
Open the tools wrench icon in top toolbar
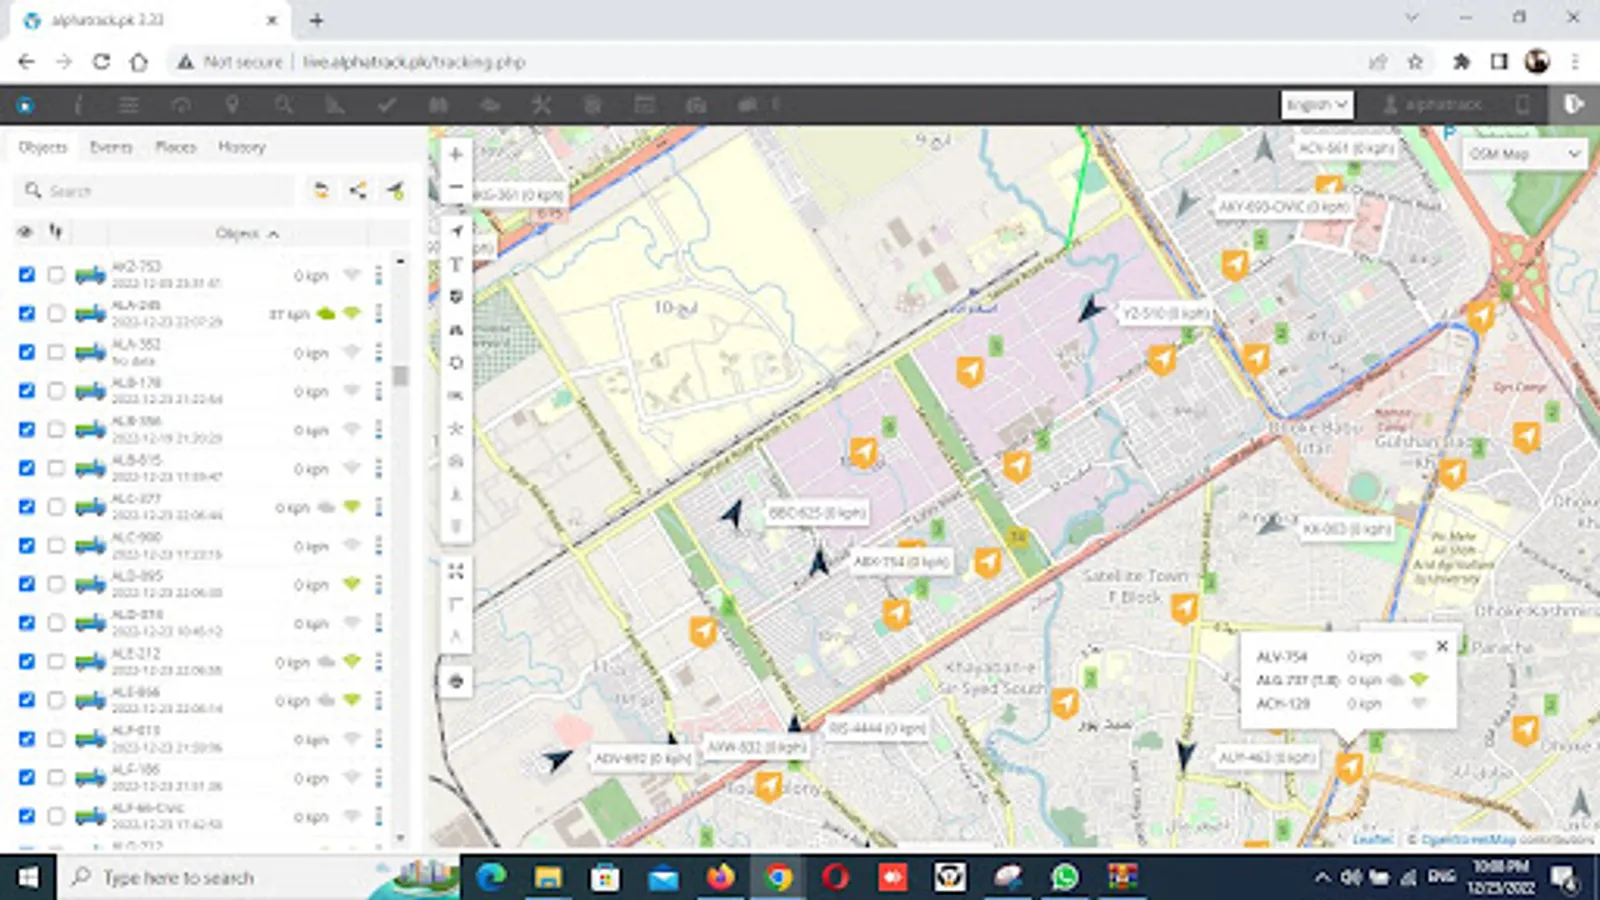[x=541, y=105]
